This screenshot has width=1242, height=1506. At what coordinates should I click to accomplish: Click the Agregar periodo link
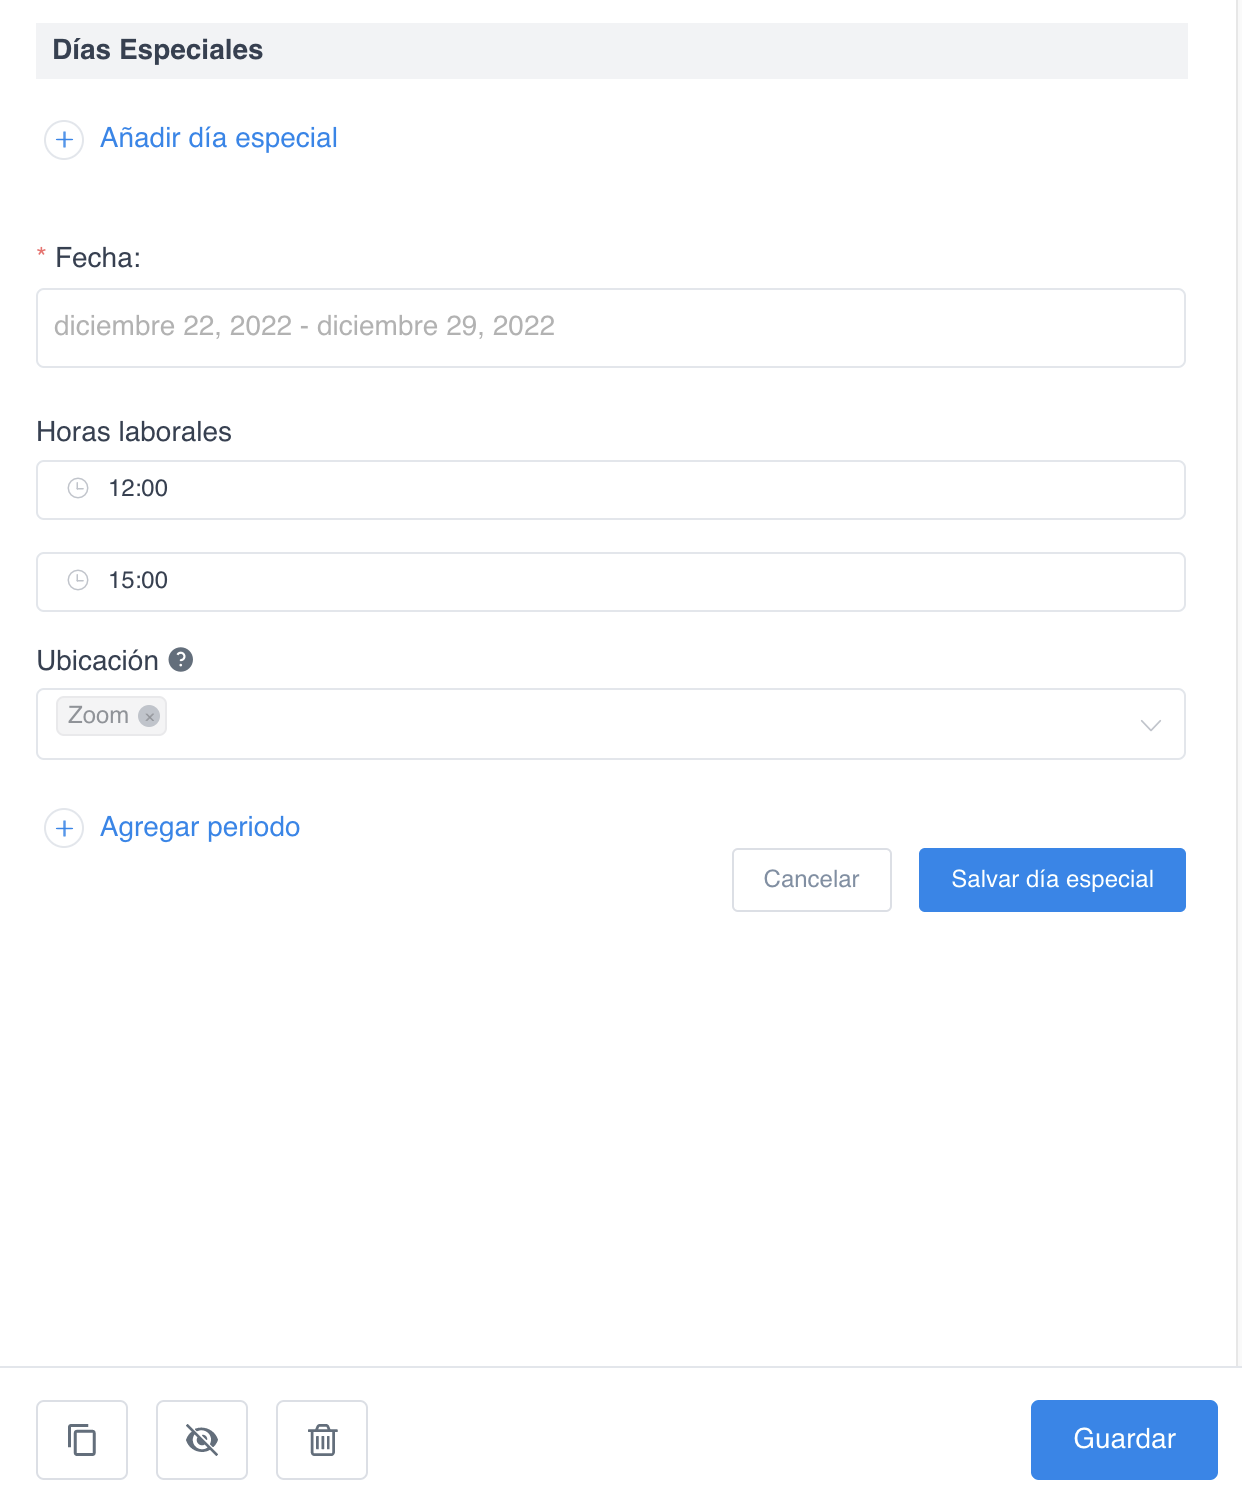pos(200,827)
